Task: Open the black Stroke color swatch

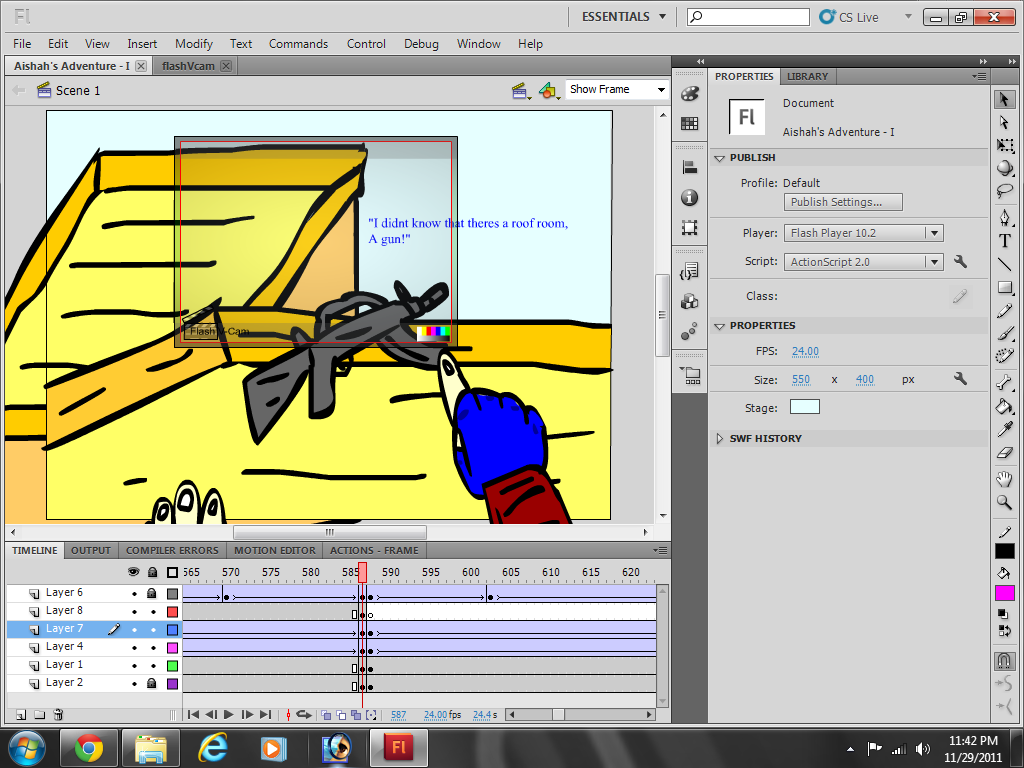Action: tap(1004, 551)
